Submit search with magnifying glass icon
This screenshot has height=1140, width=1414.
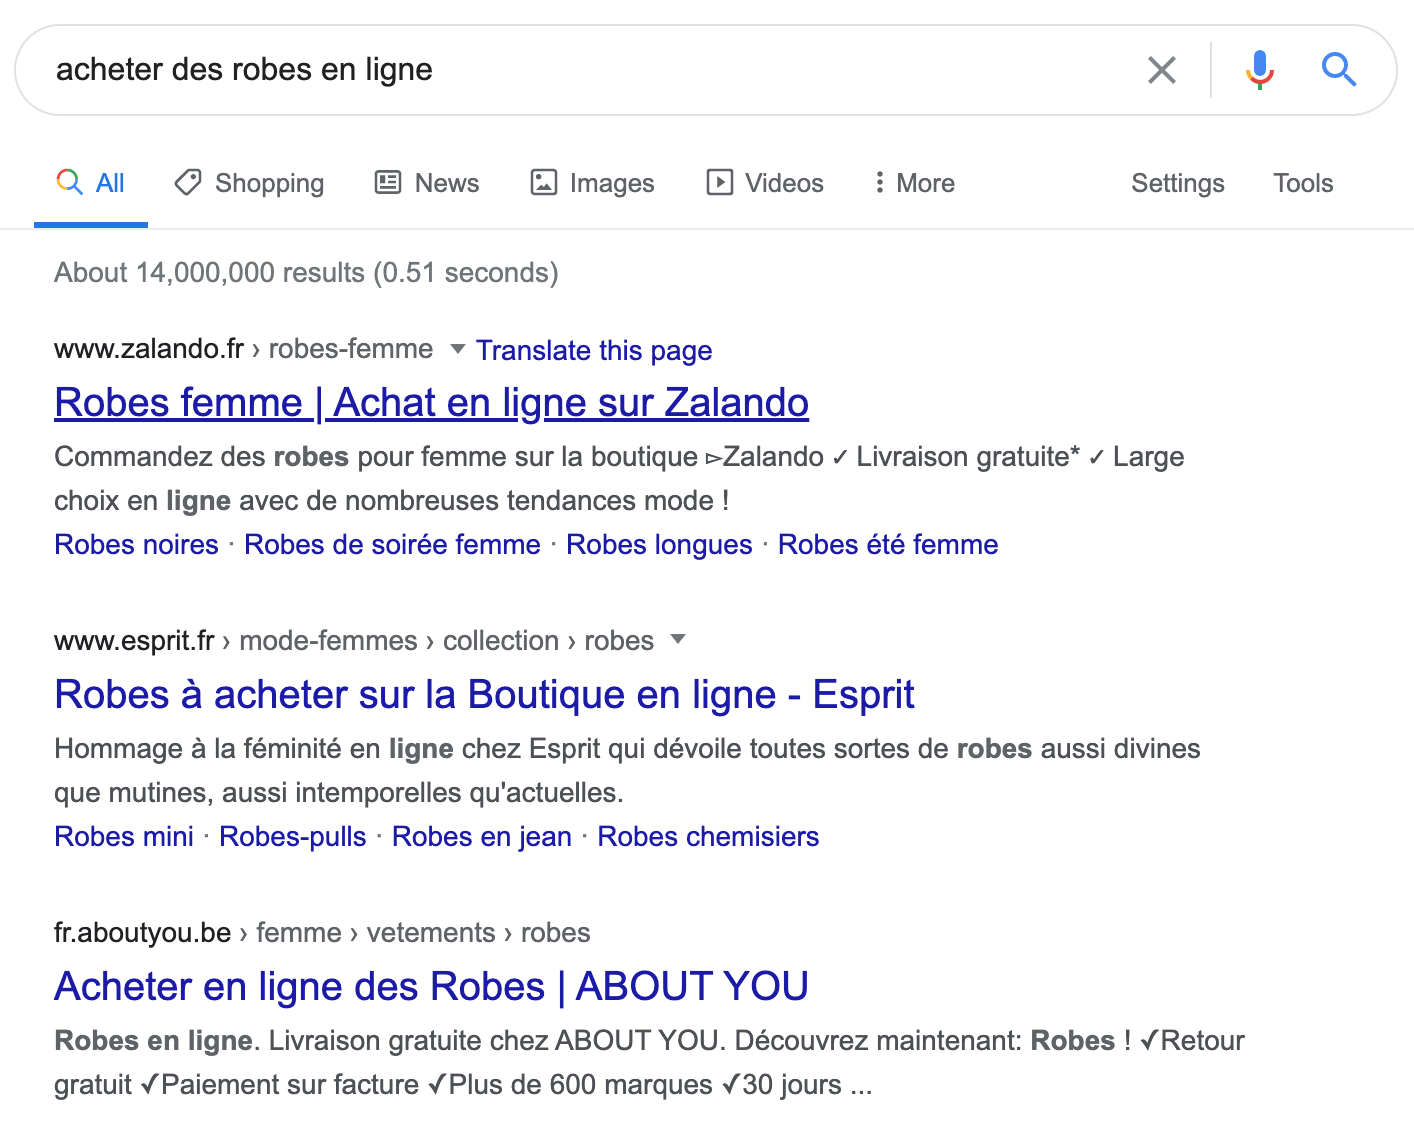tap(1338, 70)
